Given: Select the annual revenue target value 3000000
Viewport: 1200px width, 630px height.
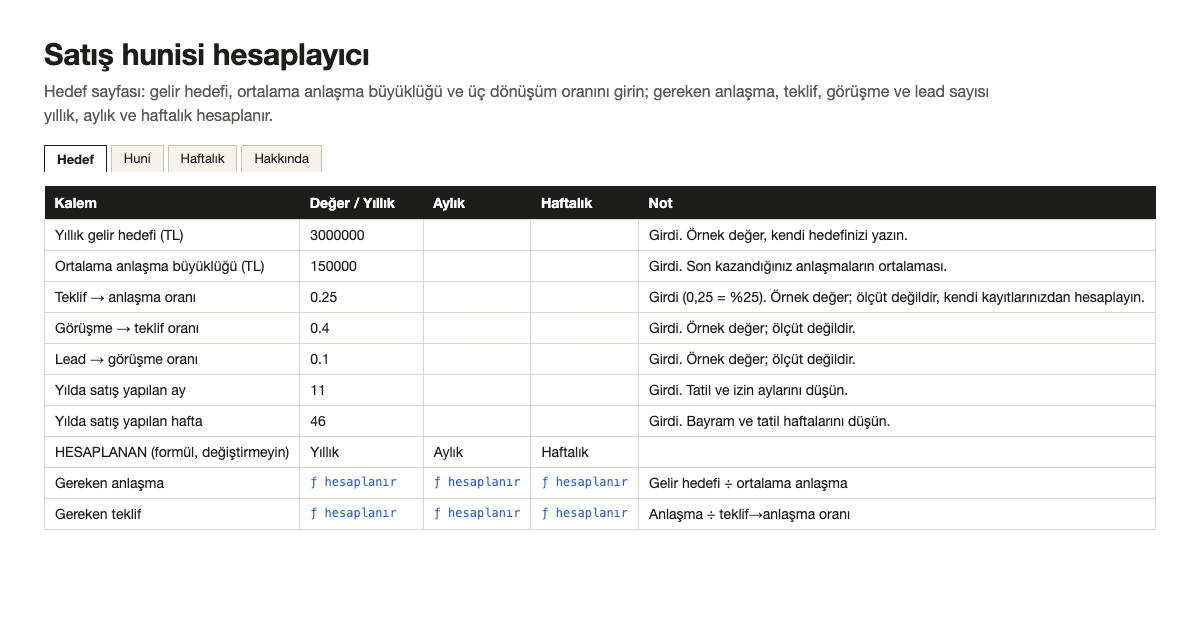Looking at the screenshot, I should [x=361, y=235].
